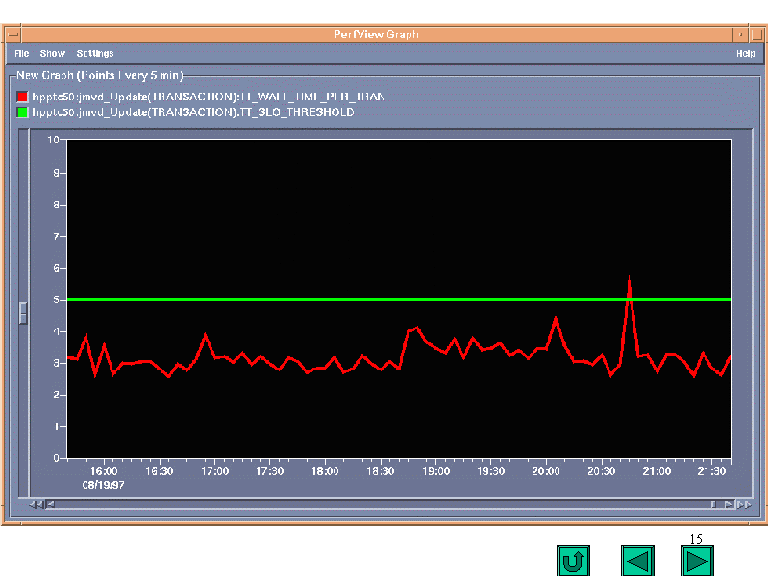Open the Help menu
The width and height of the screenshot is (768, 576).
click(745, 53)
